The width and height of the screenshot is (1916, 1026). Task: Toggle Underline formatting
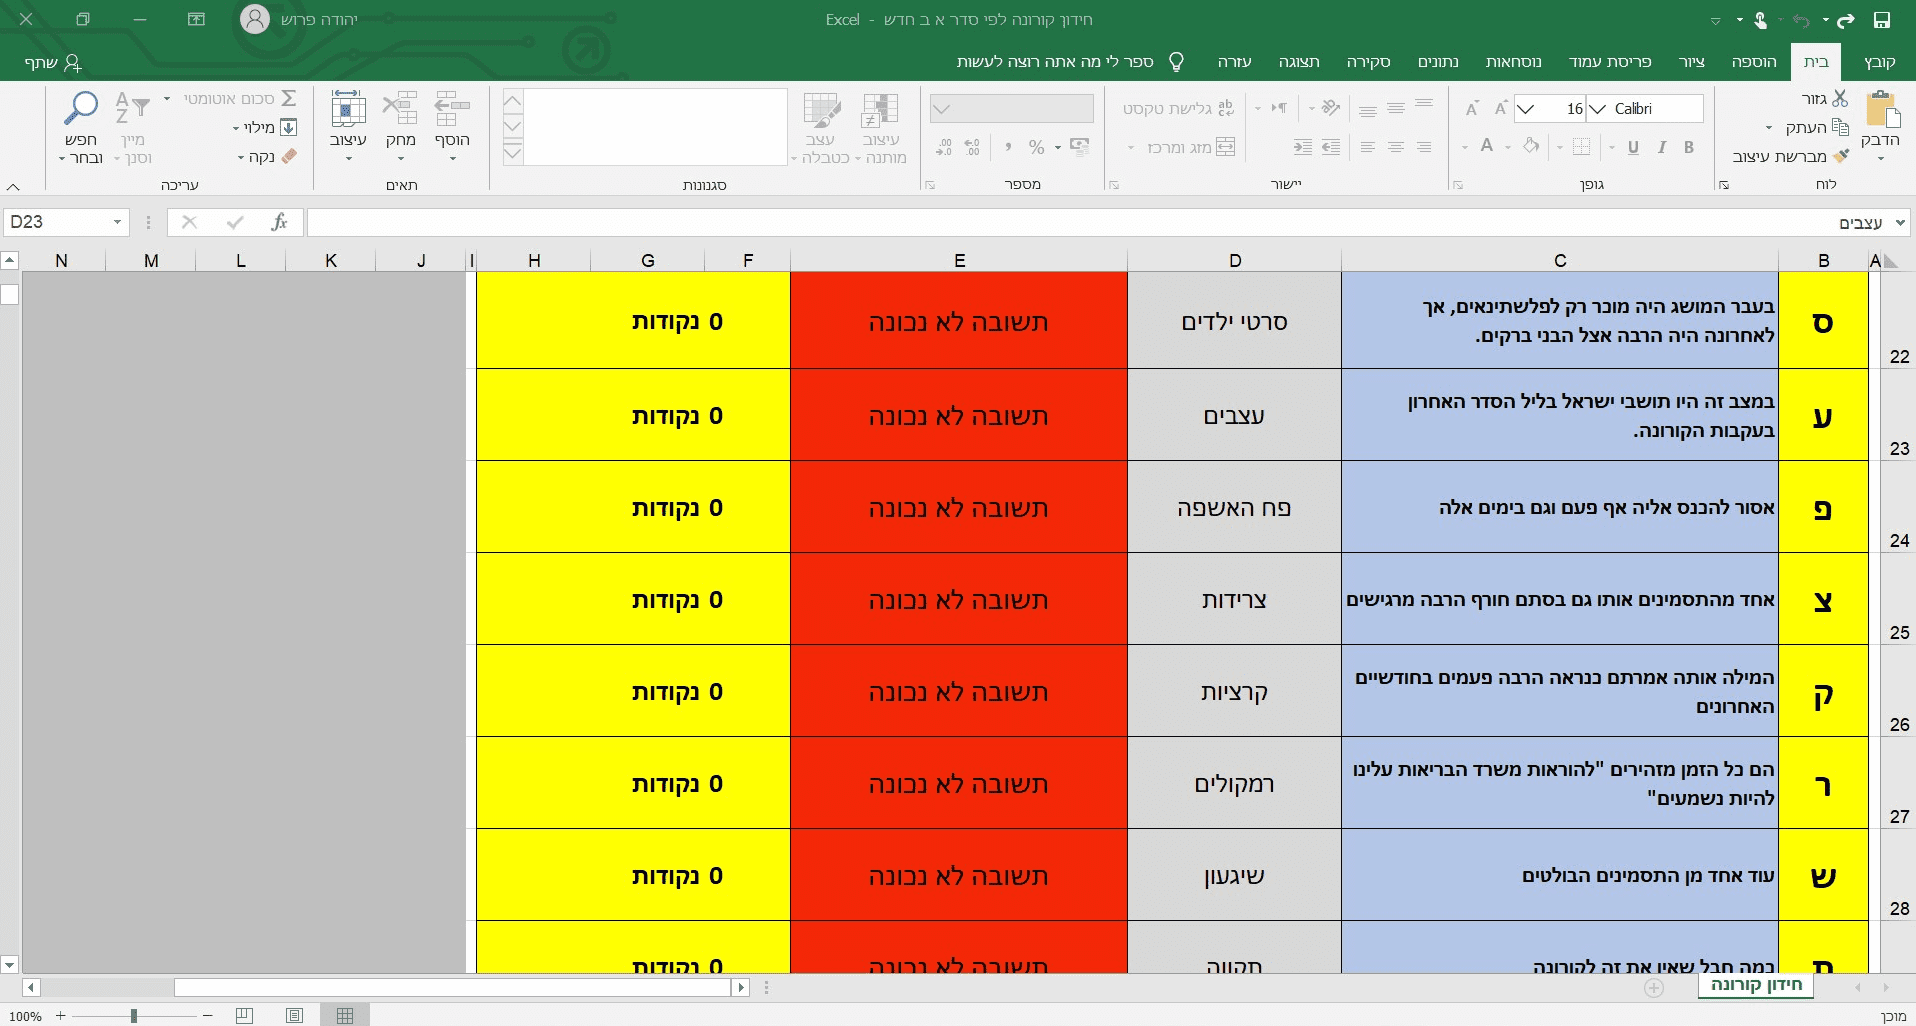point(1633,147)
